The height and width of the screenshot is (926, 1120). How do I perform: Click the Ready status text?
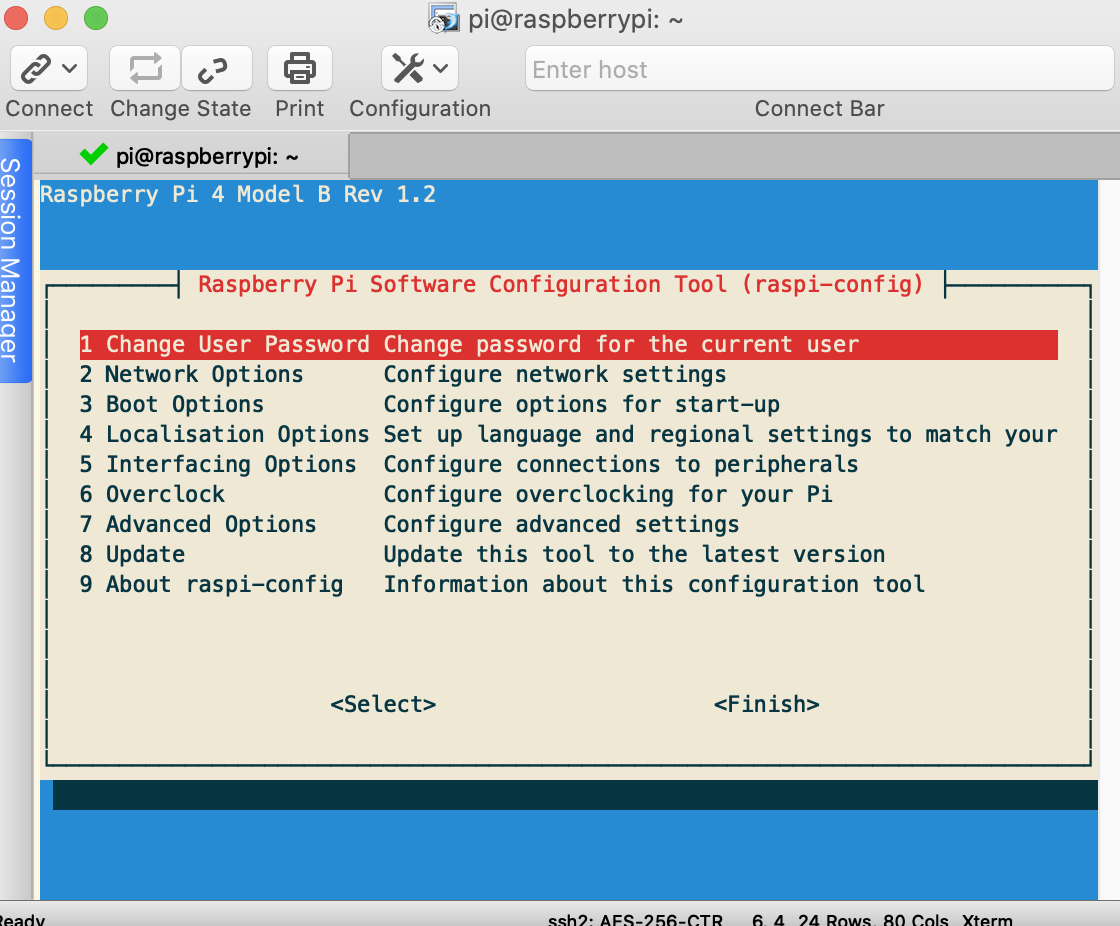[x=21, y=919]
